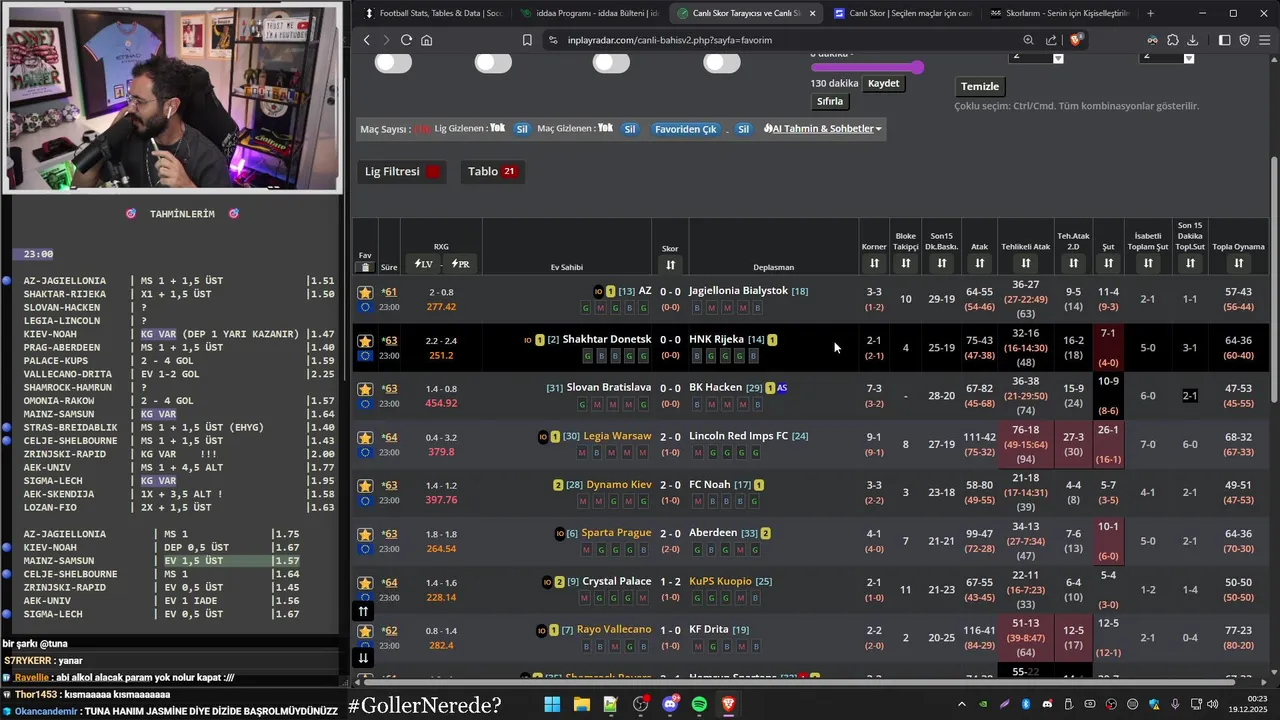
Task: Sort table by Şut column arrows
Action: (1108, 263)
